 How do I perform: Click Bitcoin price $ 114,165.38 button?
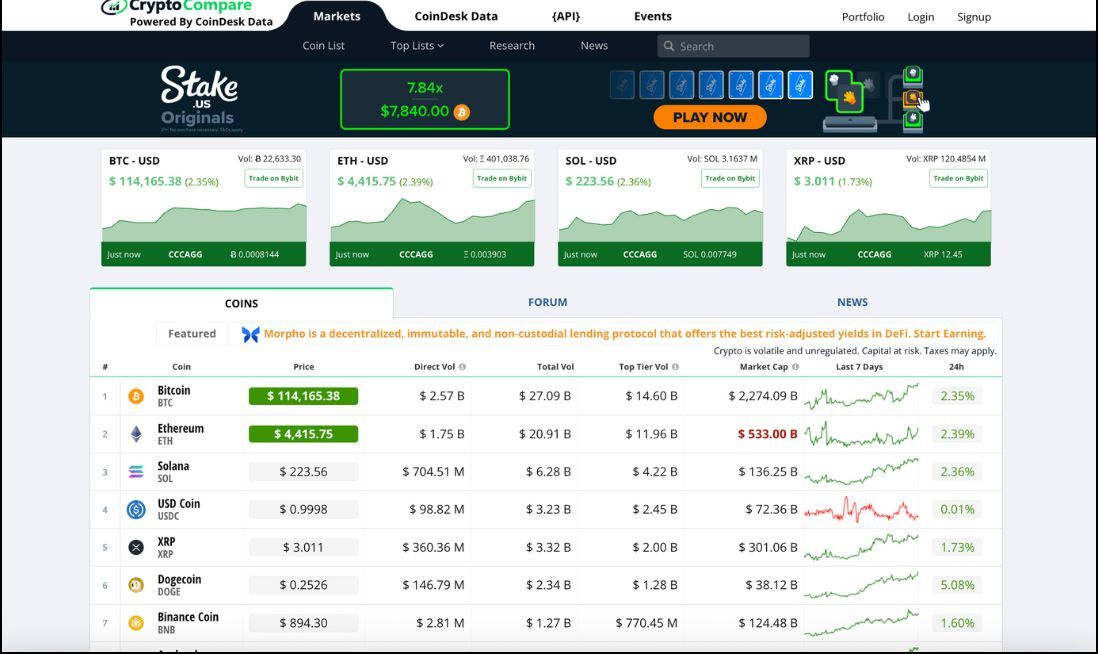(303, 396)
